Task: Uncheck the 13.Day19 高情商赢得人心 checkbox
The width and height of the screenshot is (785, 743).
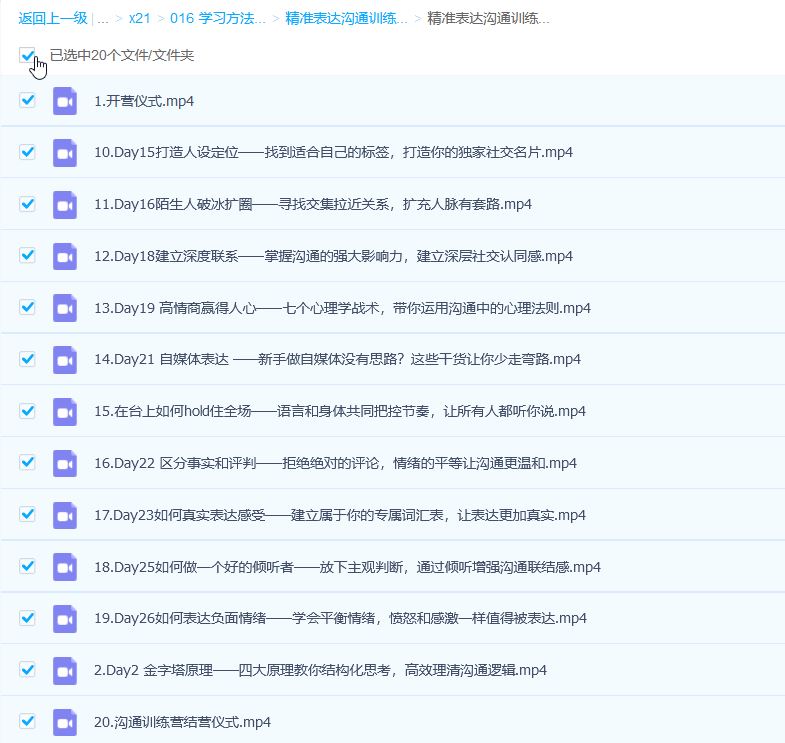Action: click(27, 307)
